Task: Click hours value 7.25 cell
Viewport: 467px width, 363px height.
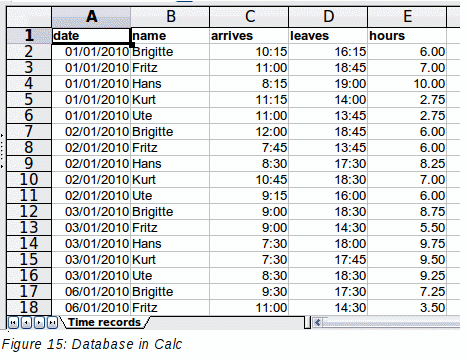Action: click(x=407, y=292)
